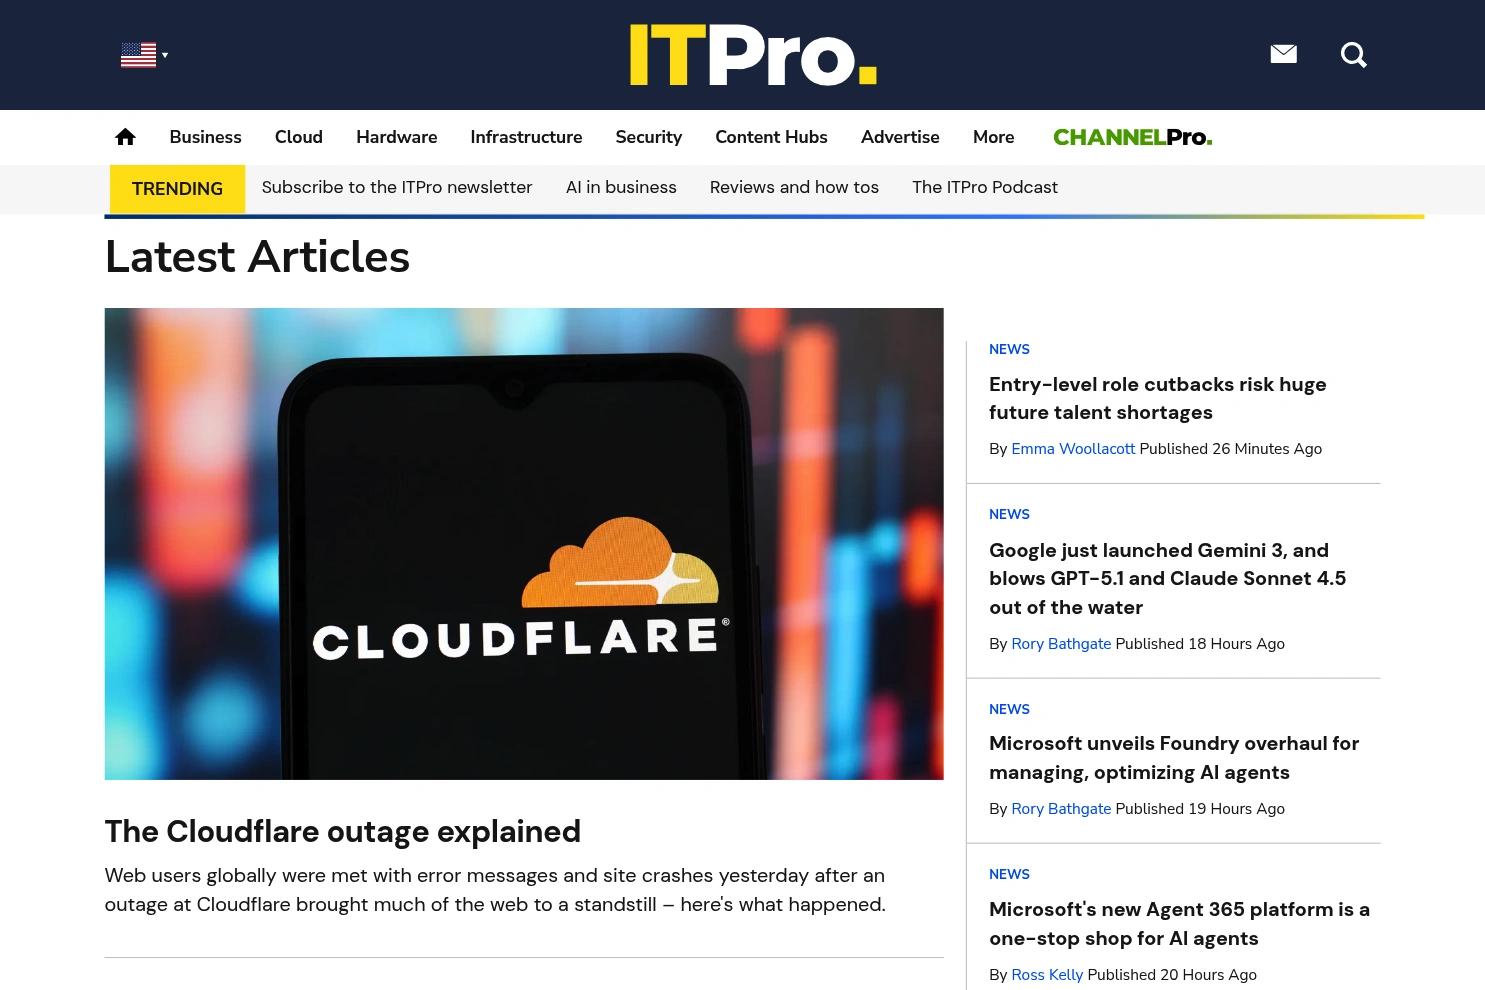
Task: Click the TRENDING label
Action: pos(177,189)
